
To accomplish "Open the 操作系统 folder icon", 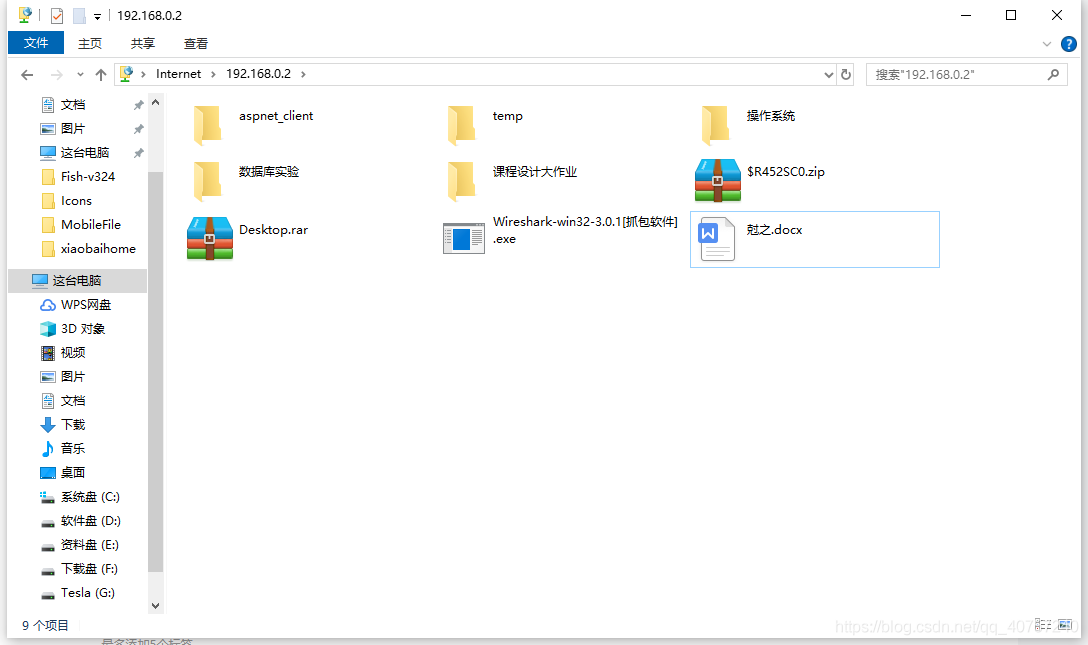I will point(715,125).
